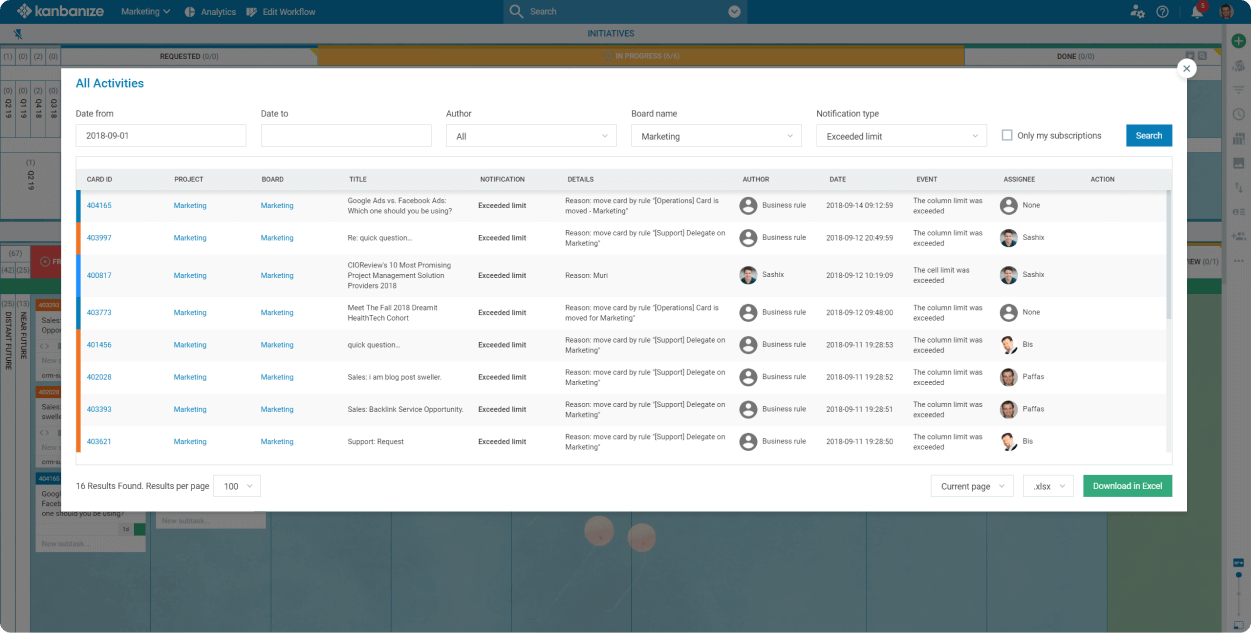Open card ID 404165 link

click(99, 205)
